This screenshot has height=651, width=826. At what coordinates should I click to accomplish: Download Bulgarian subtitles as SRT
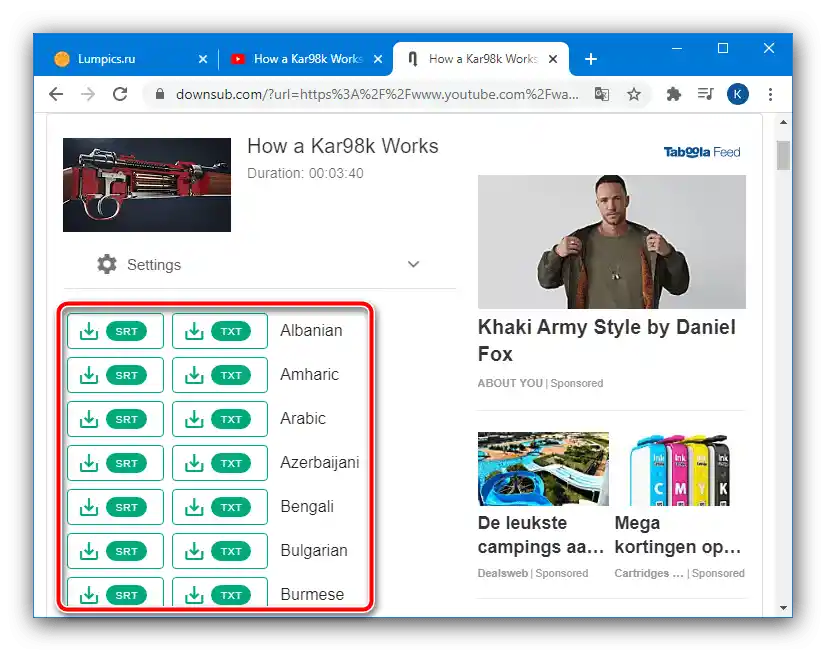click(115, 551)
